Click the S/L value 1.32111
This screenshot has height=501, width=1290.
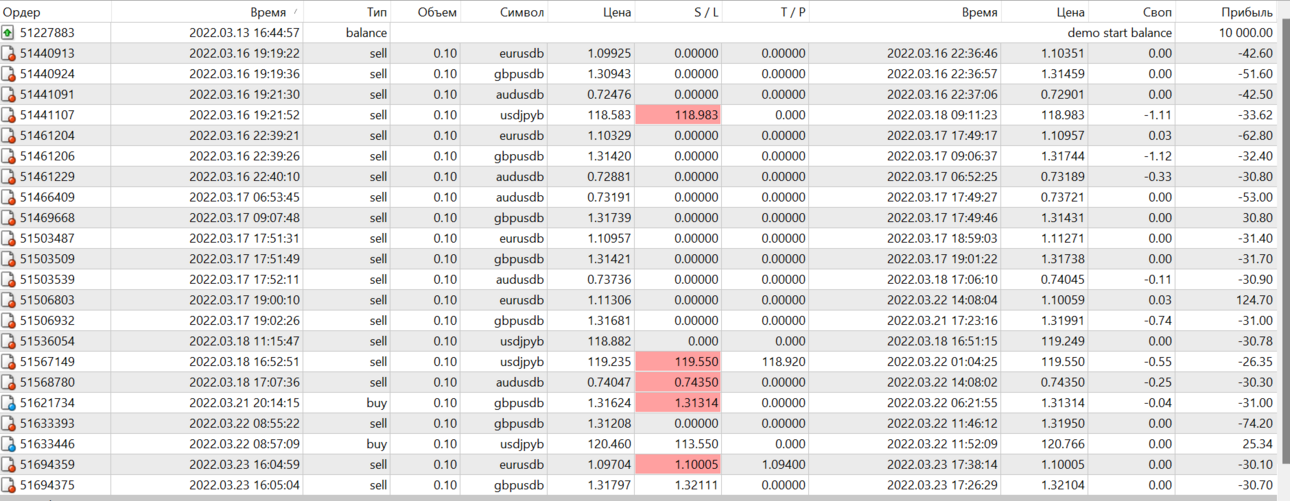tap(696, 485)
